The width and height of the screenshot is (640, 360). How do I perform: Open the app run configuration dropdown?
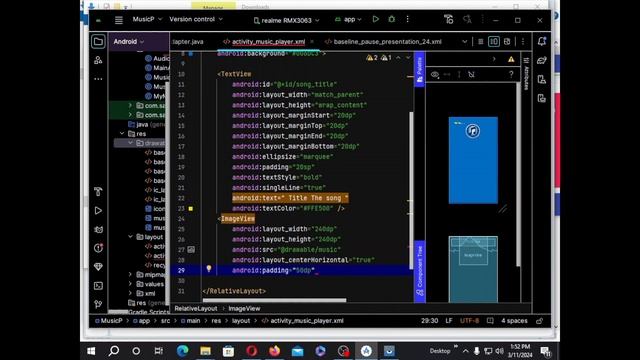tap(348, 19)
